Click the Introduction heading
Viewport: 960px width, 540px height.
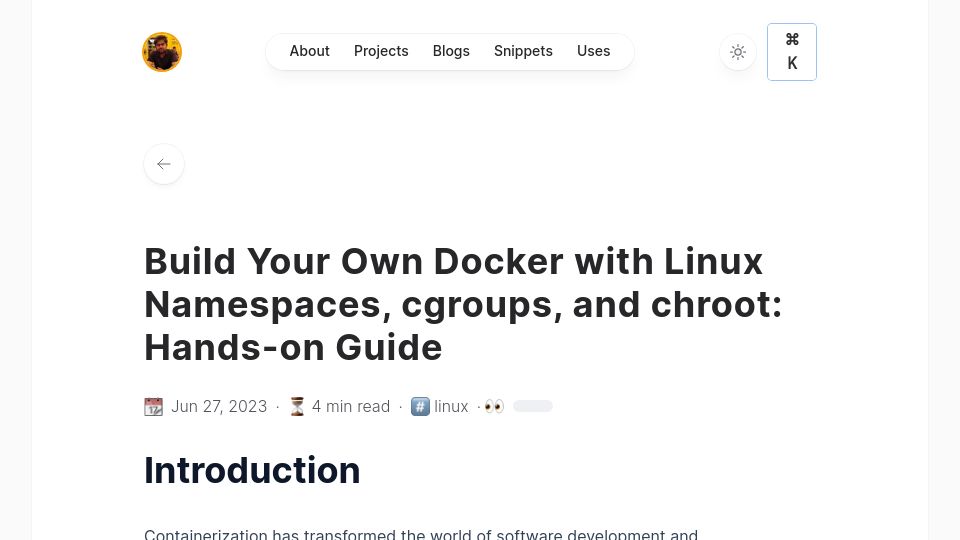coord(252,470)
